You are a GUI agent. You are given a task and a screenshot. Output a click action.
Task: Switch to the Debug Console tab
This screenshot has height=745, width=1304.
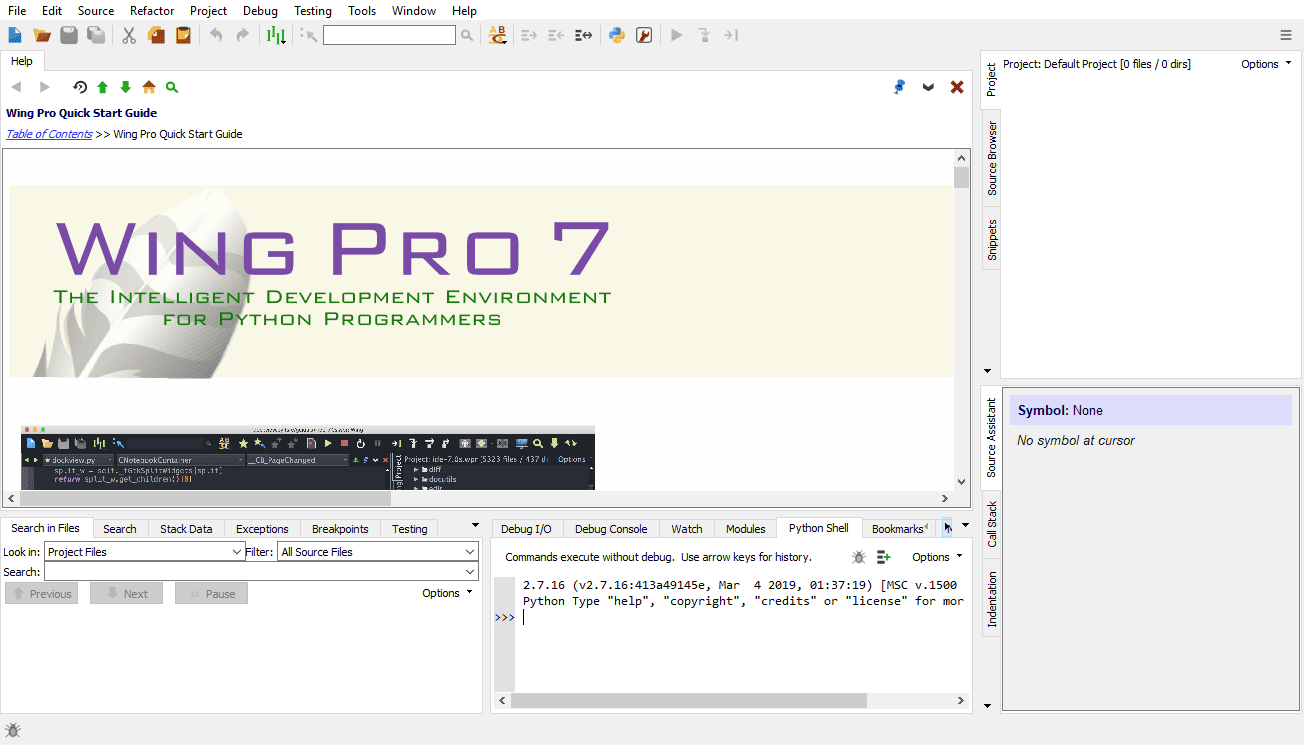click(611, 529)
